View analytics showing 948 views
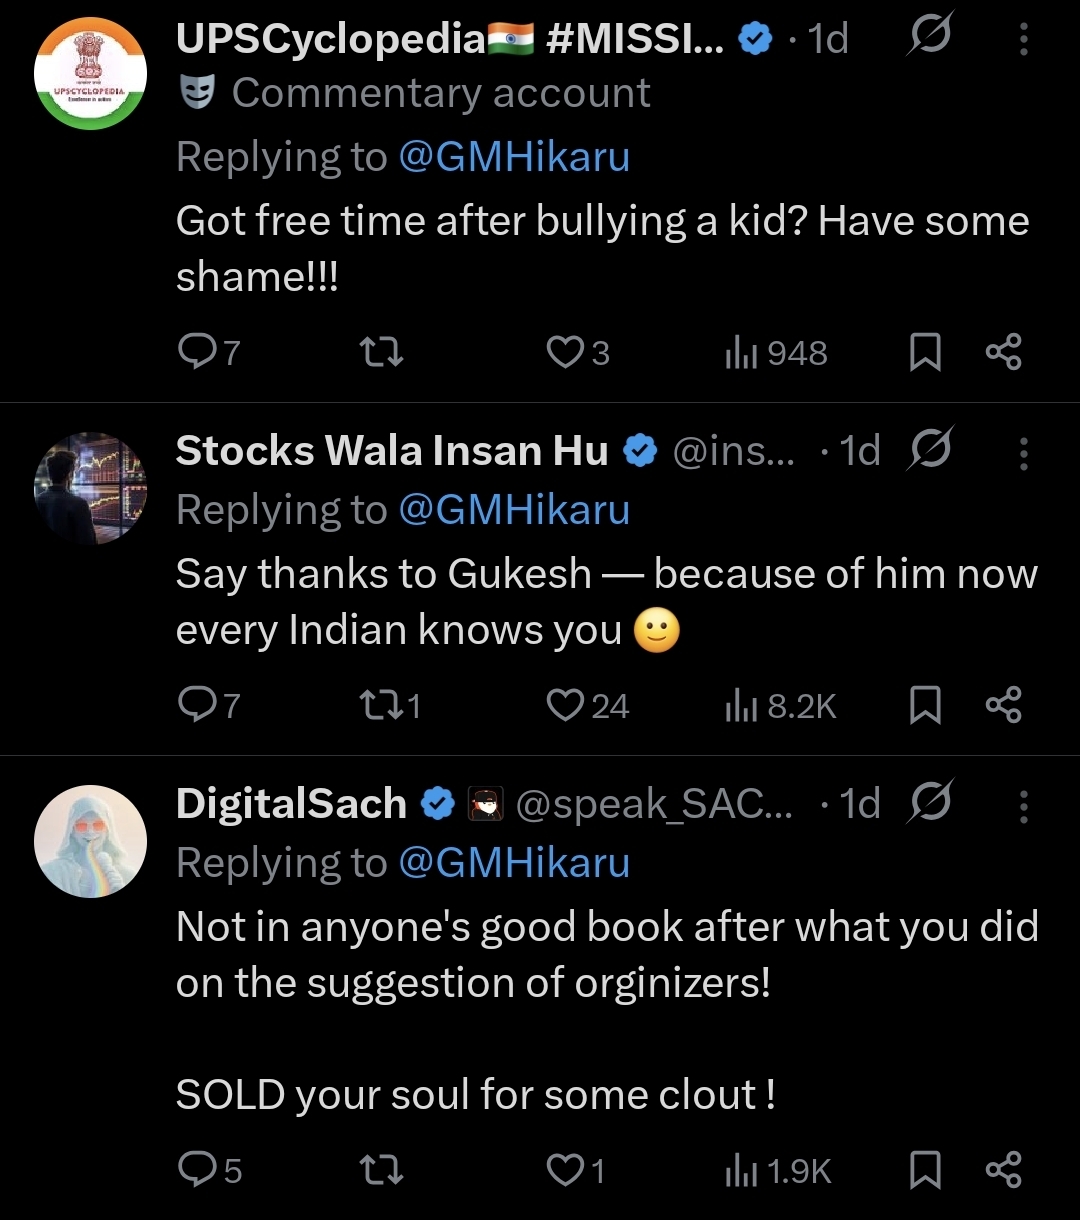 777,352
